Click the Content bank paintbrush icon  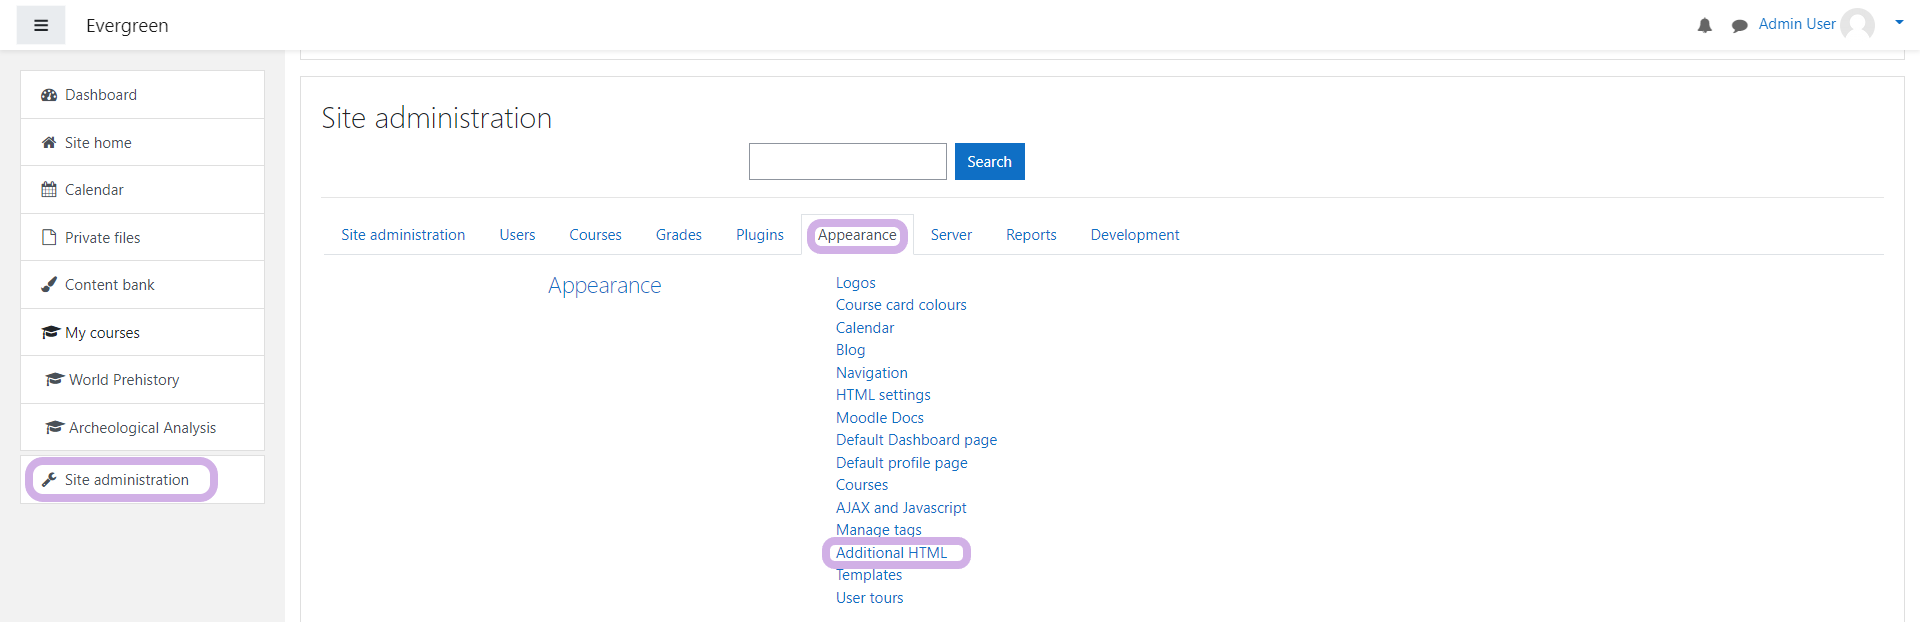[49, 285]
